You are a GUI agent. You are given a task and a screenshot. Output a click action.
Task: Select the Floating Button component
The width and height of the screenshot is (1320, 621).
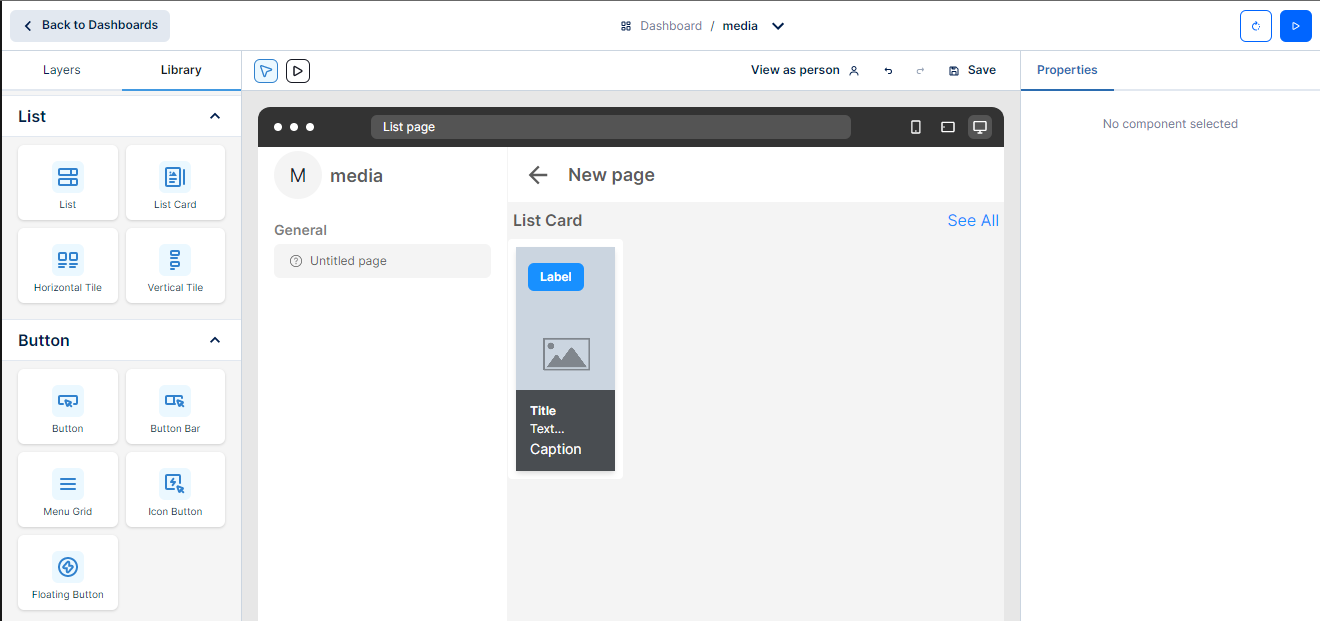(68, 573)
